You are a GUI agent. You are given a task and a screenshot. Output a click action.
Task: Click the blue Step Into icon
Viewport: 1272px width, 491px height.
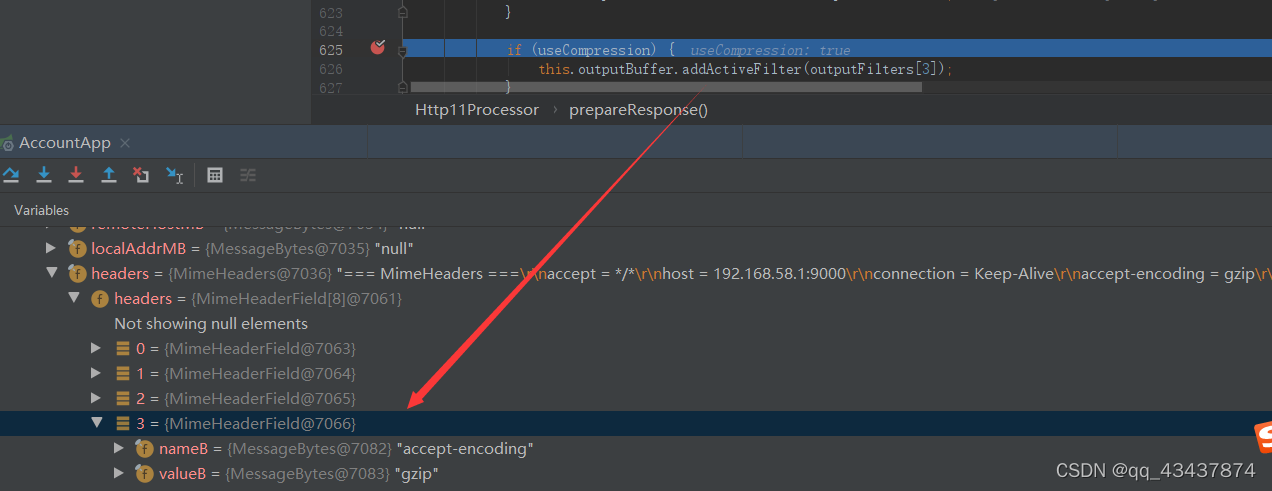(44, 175)
